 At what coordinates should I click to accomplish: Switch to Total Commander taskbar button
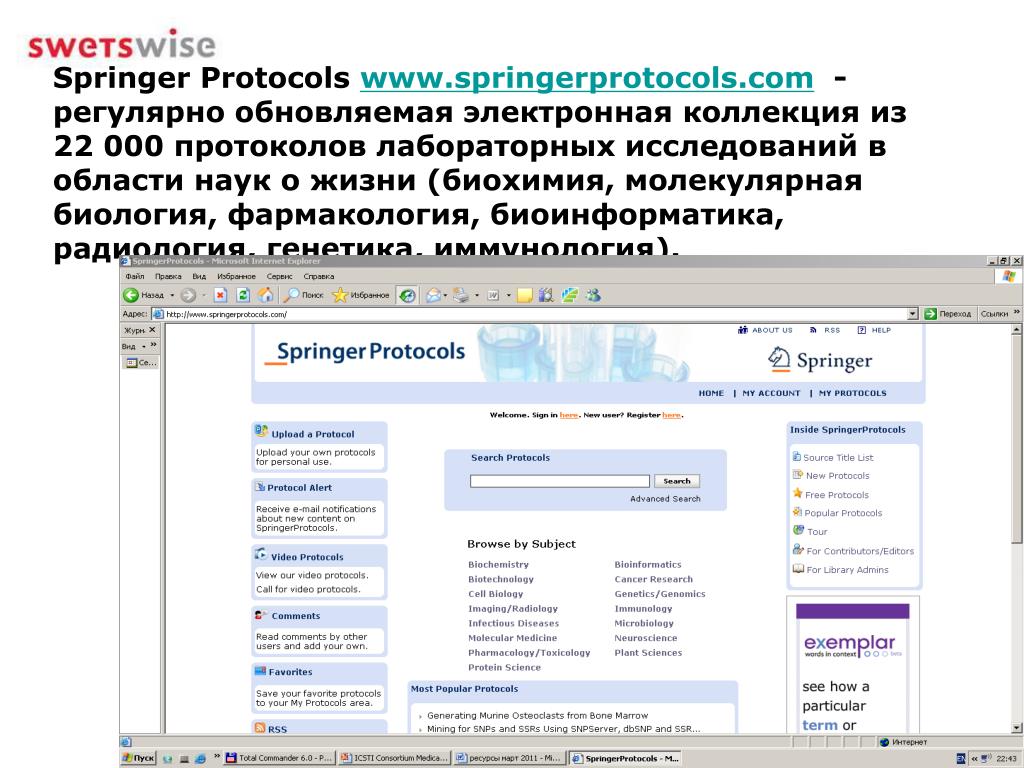280,758
